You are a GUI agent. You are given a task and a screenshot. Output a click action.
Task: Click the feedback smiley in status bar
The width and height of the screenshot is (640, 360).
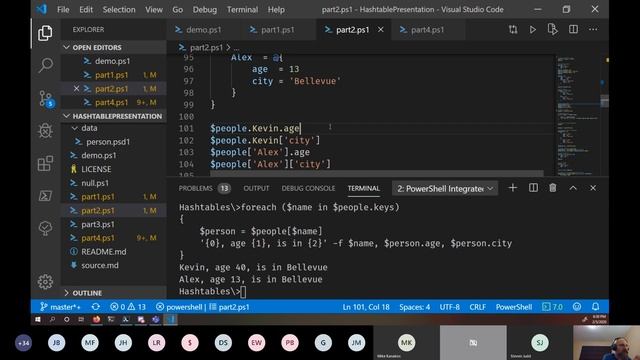point(577,307)
